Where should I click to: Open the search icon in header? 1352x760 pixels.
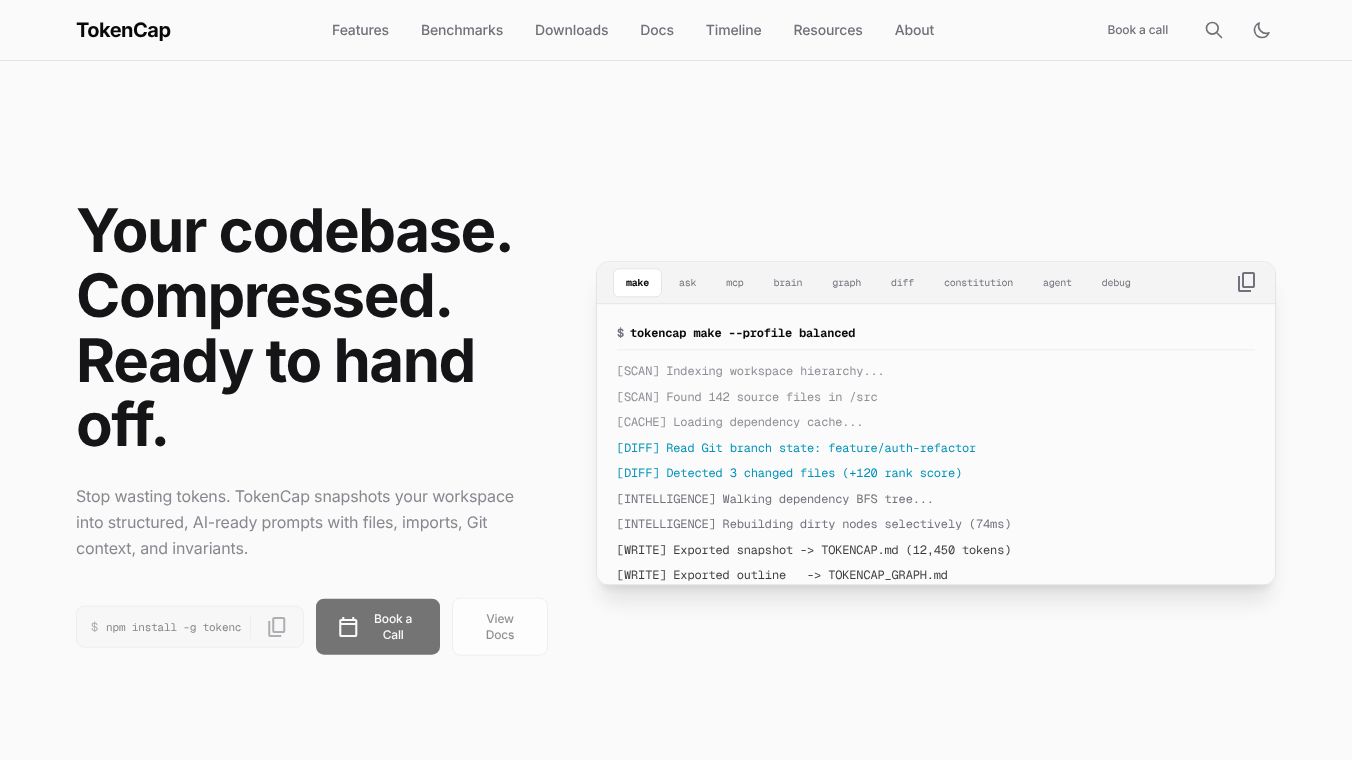click(1214, 30)
